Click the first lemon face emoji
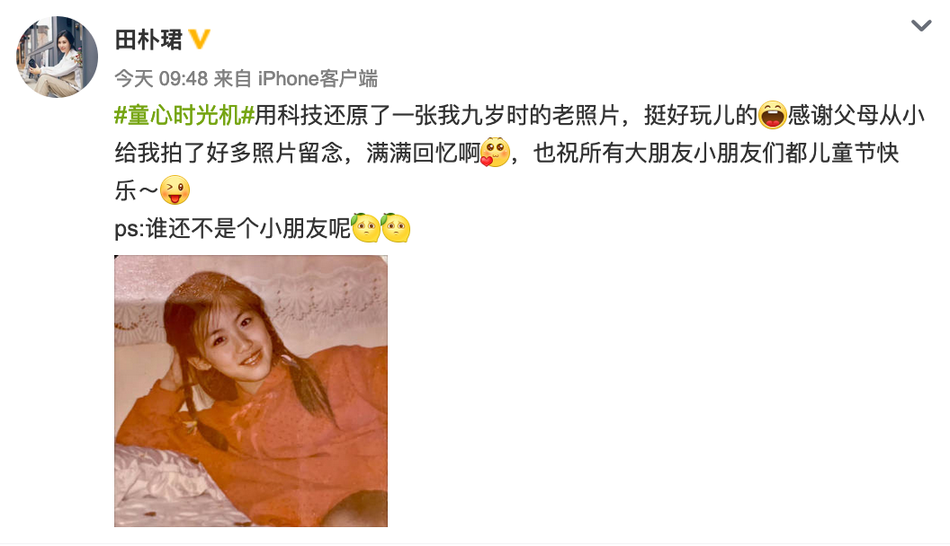Image resolution: width=950 pixels, height=546 pixels. point(365,228)
